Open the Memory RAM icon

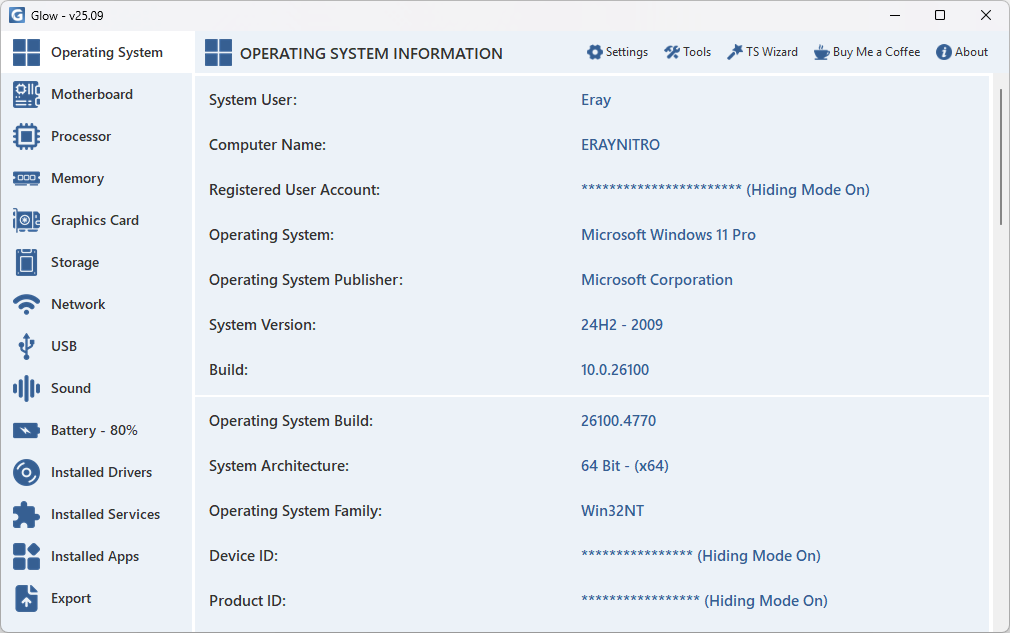tap(26, 178)
